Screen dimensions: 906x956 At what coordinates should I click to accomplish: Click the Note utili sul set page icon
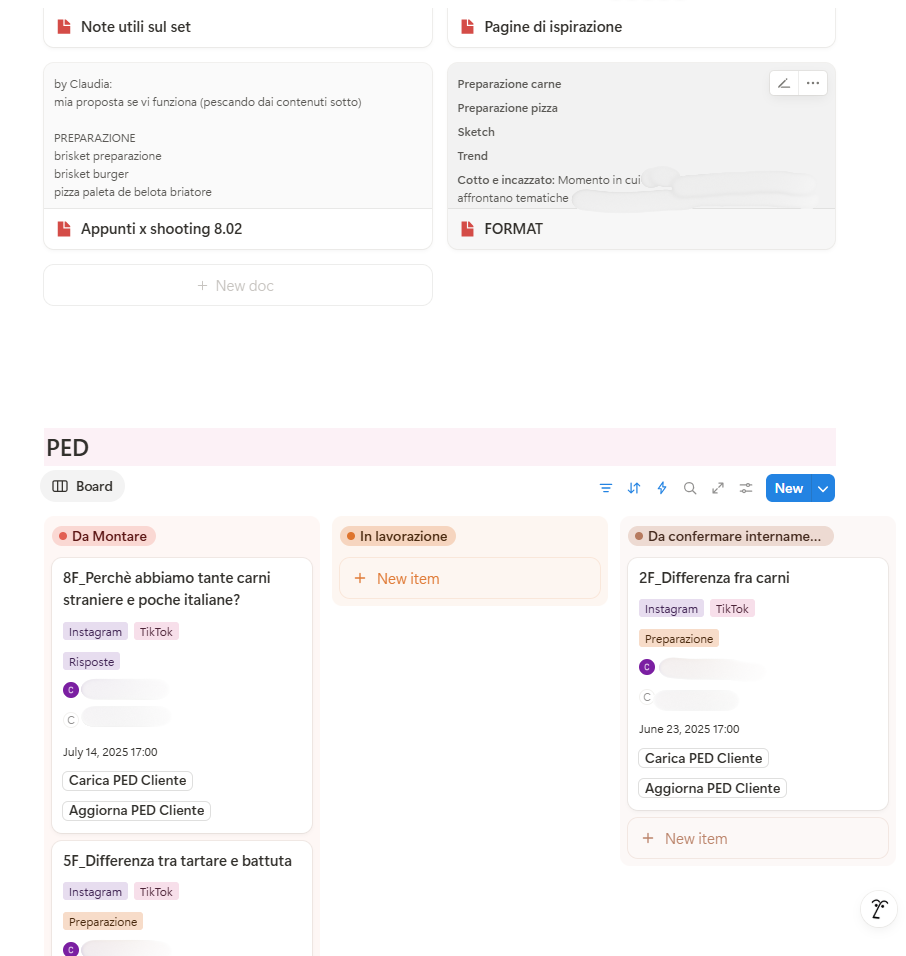coord(64,27)
